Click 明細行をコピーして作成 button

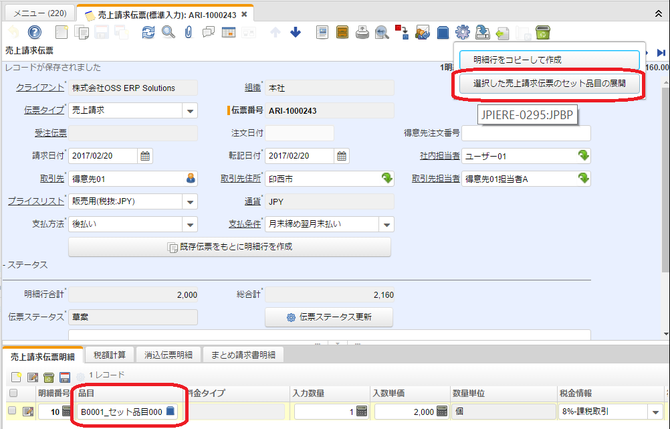pos(550,60)
